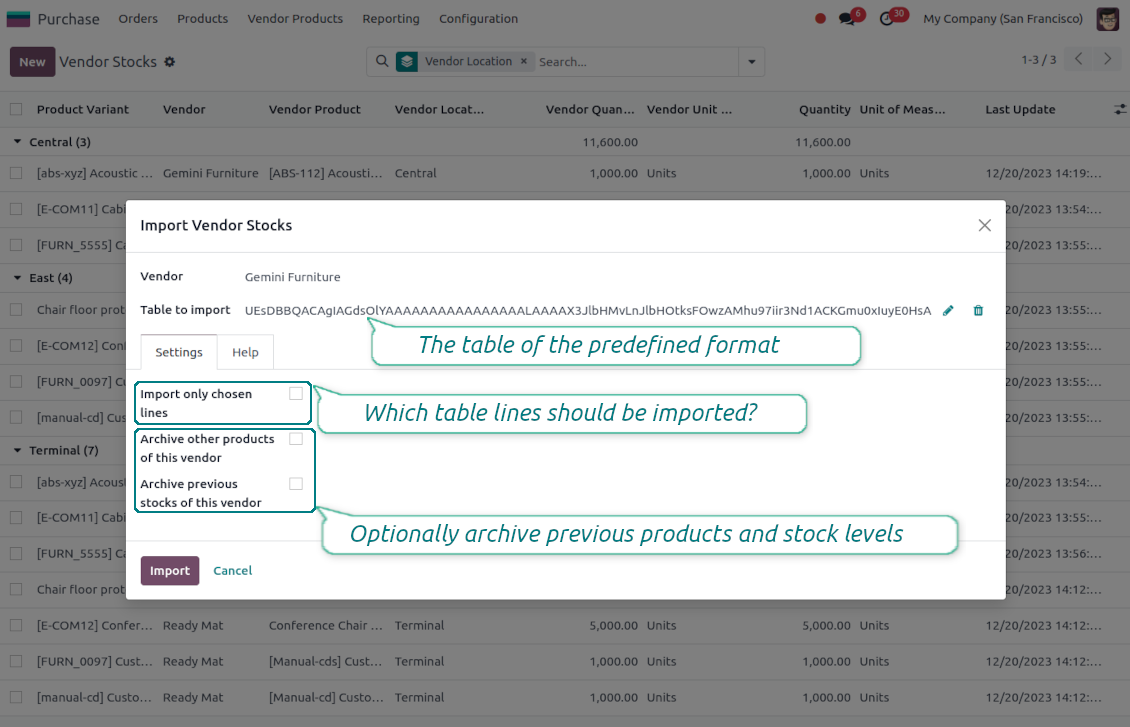The width and height of the screenshot is (1130, 727).
Task: Toggle the select-all header checkbox
Action: [x=16, y=110]
